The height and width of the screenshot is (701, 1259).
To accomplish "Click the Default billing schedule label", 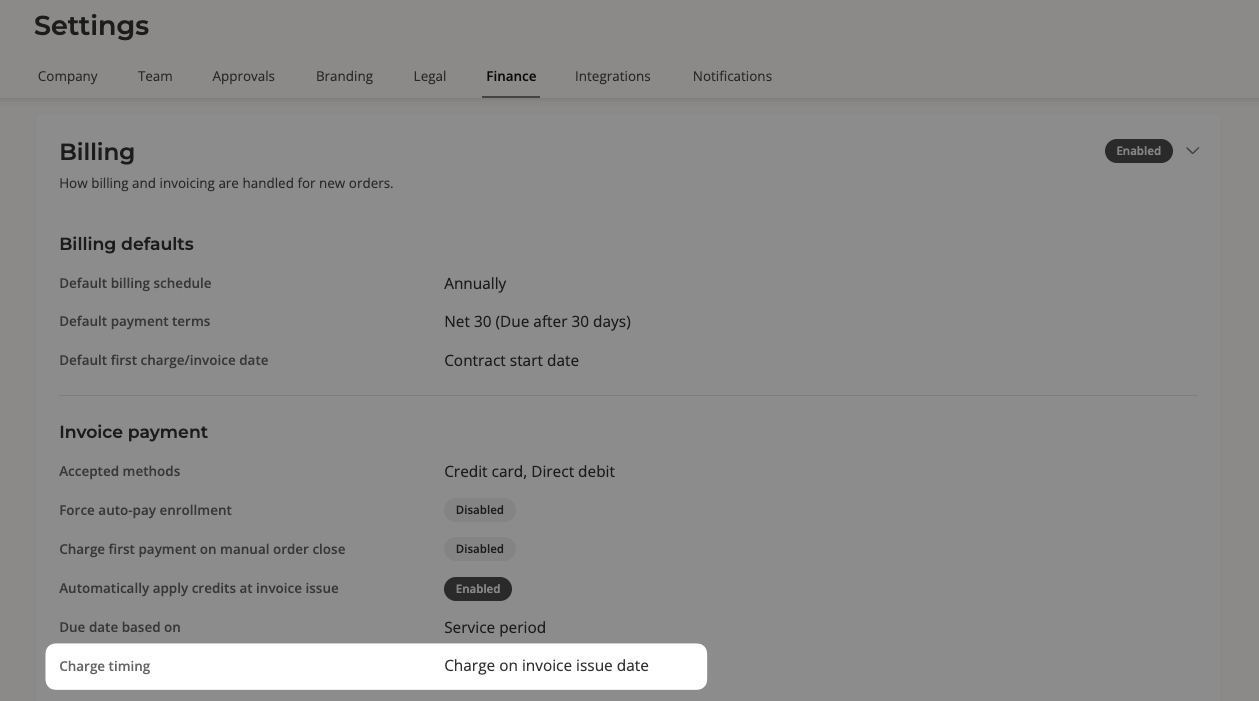I will coord(135,283).
